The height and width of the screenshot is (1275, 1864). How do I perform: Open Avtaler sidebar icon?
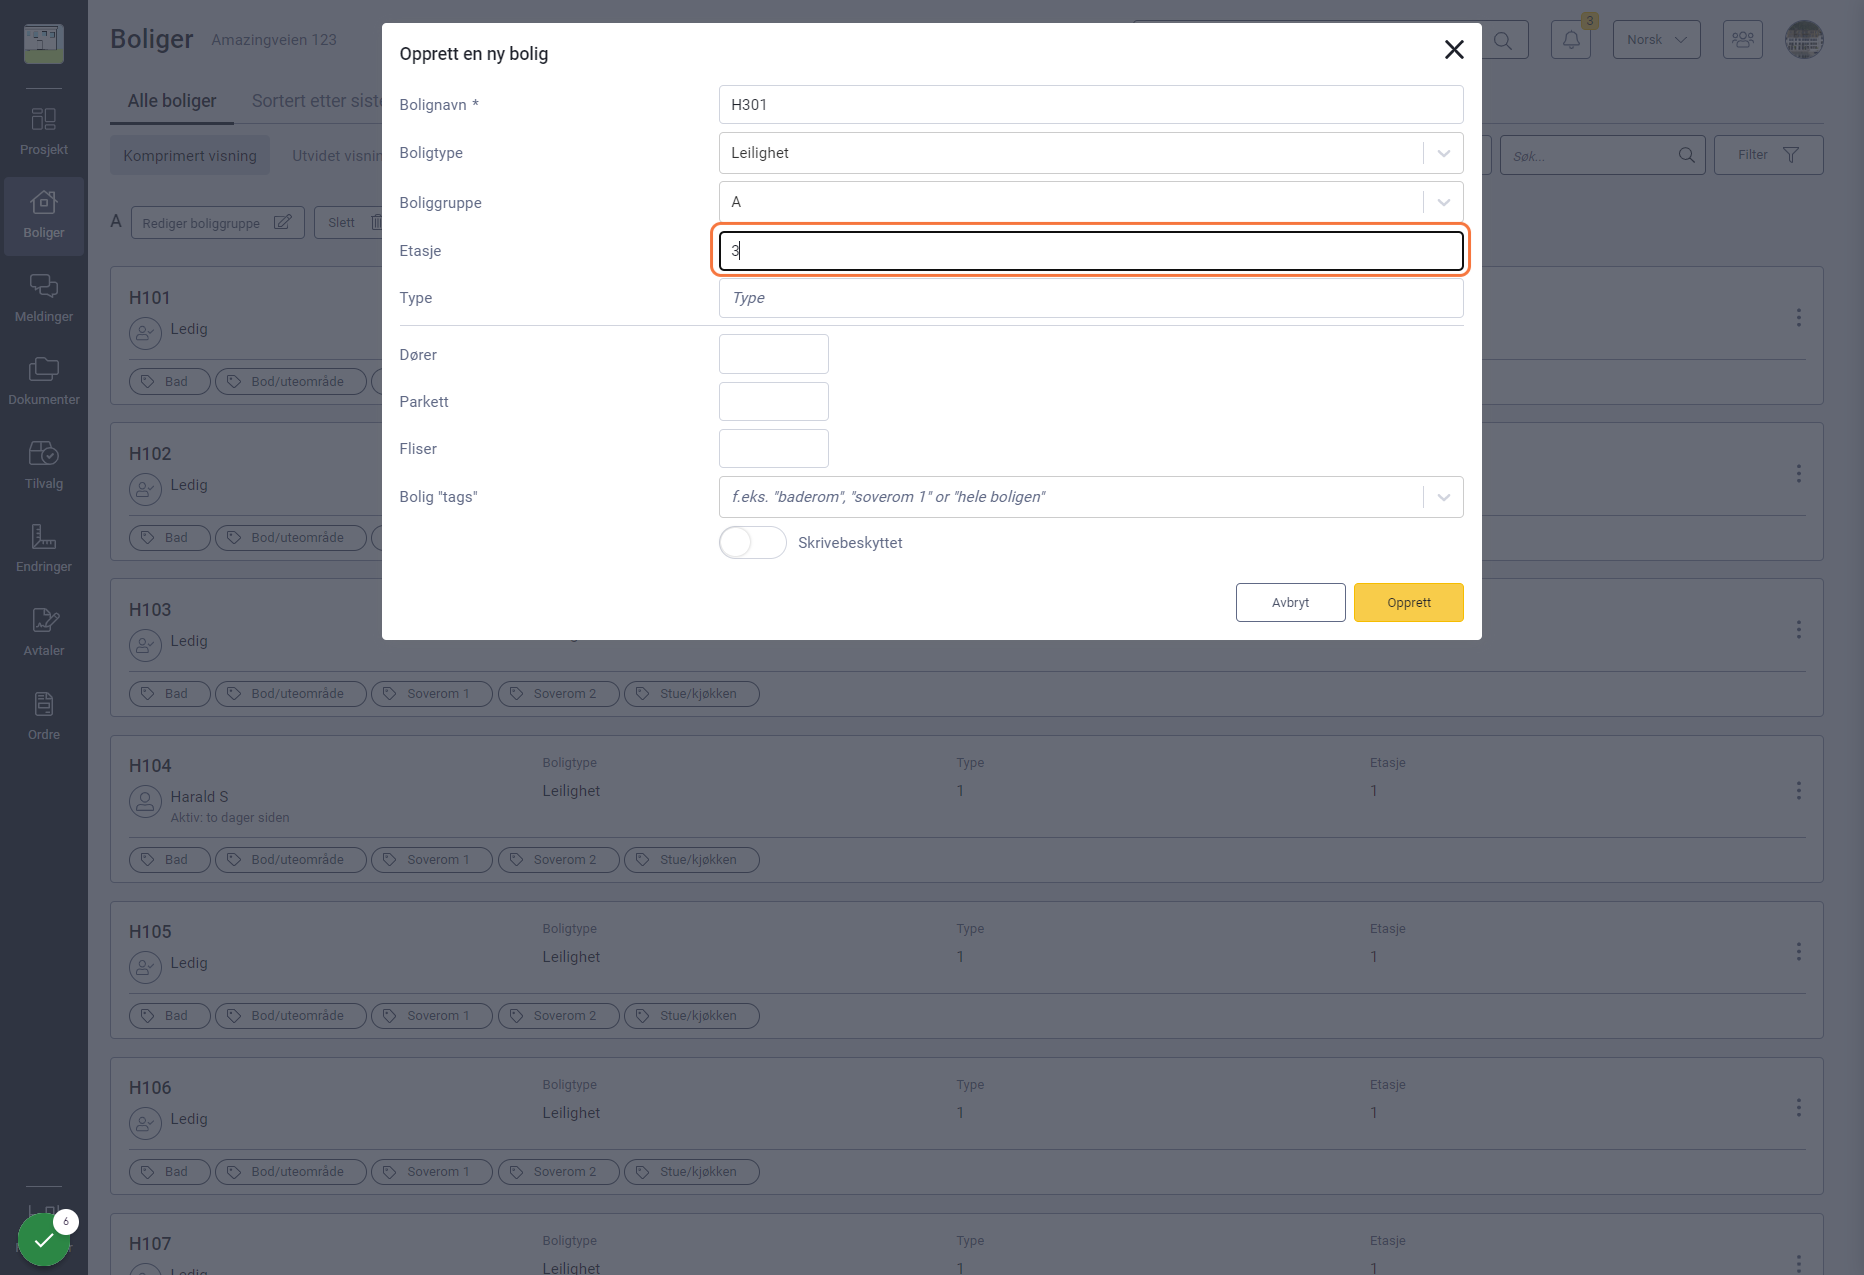pos(44,632)
